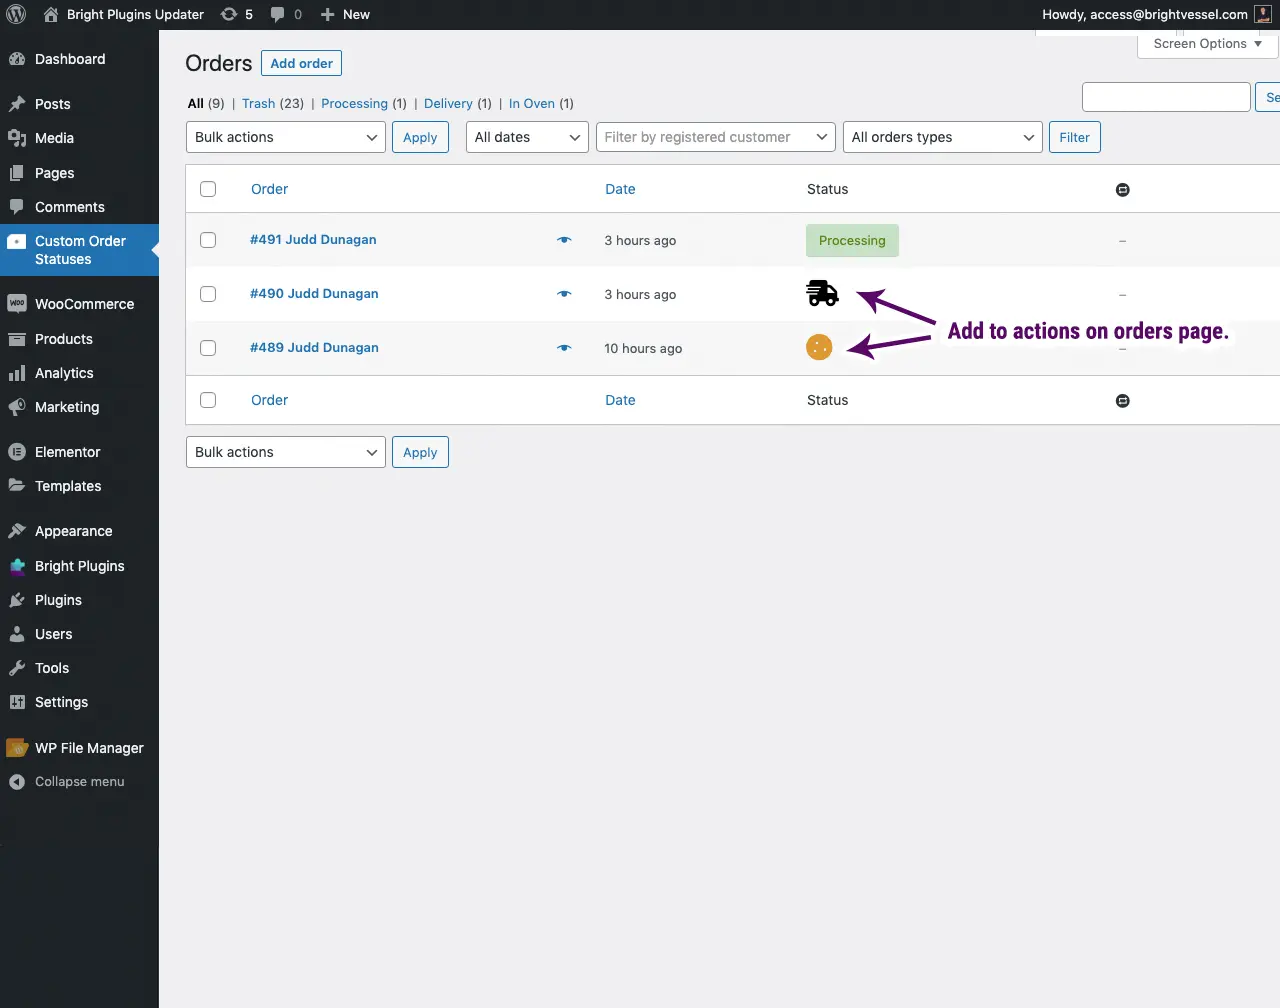The width and height of the screenshot is (1280, 1008).
Task: Click the green Processing status badge
Action: click(x=852, y=240)
